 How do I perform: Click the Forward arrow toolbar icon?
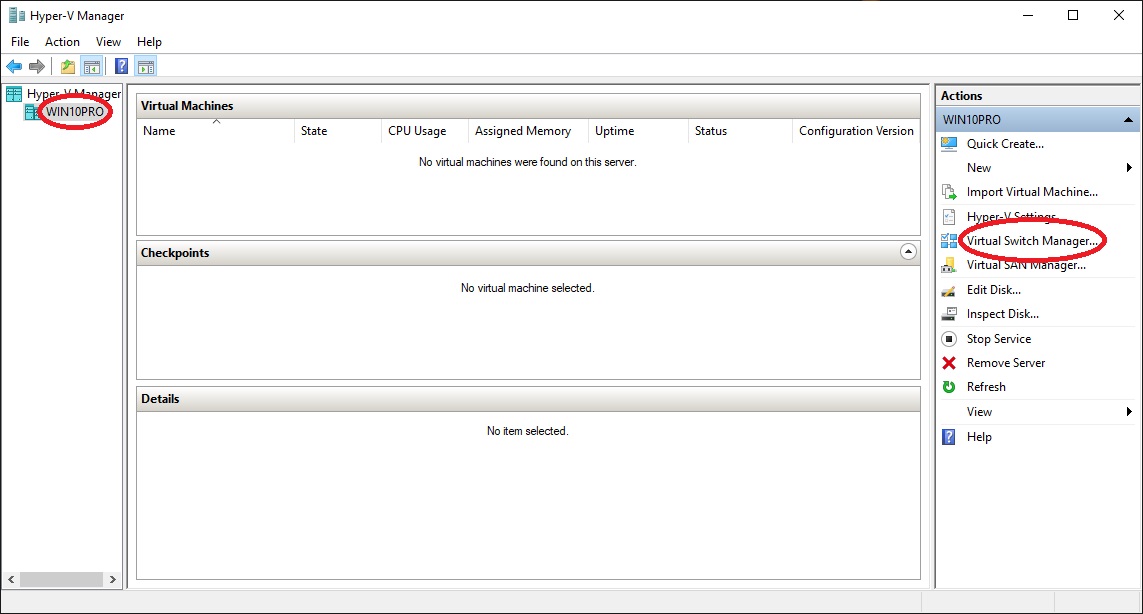pos(37,67)
